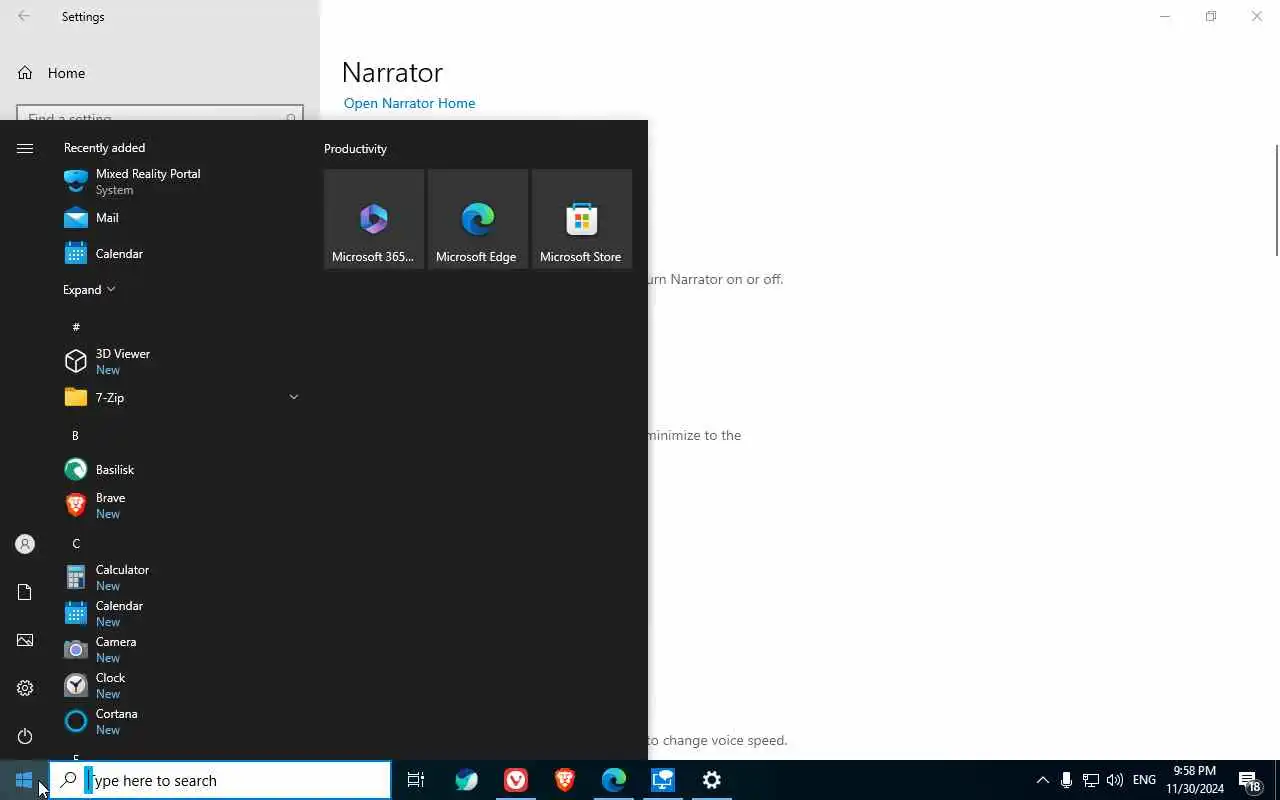Launch the Camera app
This screenshot has height=800, width=1280.
pos(180,649)
